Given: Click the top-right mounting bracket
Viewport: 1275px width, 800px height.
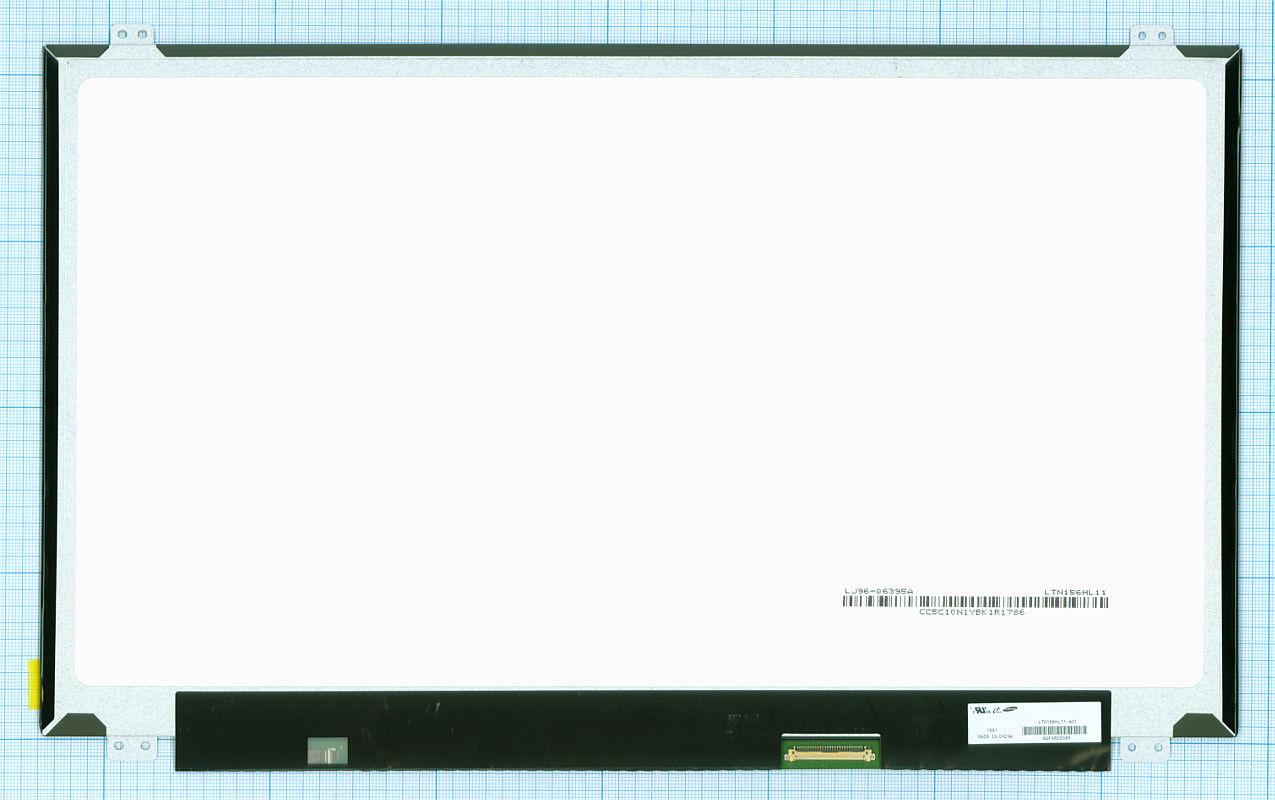Looking at the screenshot, I should (1151, 37).
